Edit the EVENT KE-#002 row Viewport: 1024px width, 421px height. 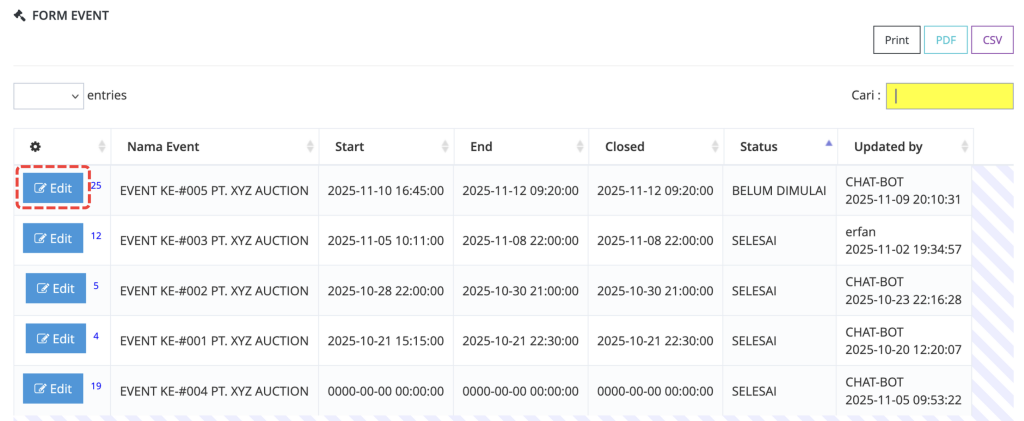point(56,288)
